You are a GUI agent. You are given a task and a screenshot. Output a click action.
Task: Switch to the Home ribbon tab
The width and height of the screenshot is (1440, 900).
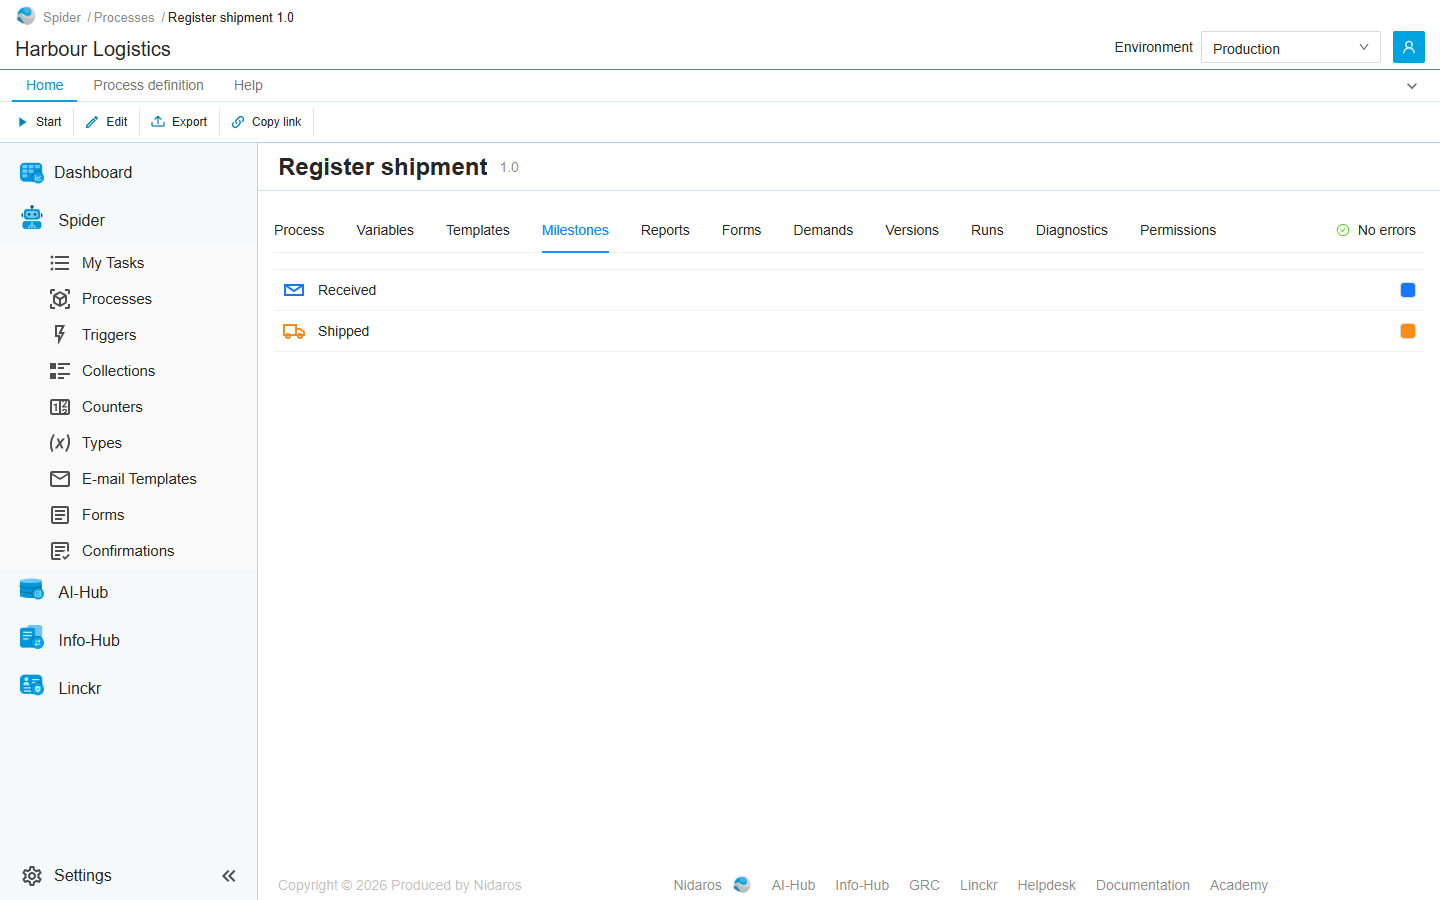click(x=45, y=85)
